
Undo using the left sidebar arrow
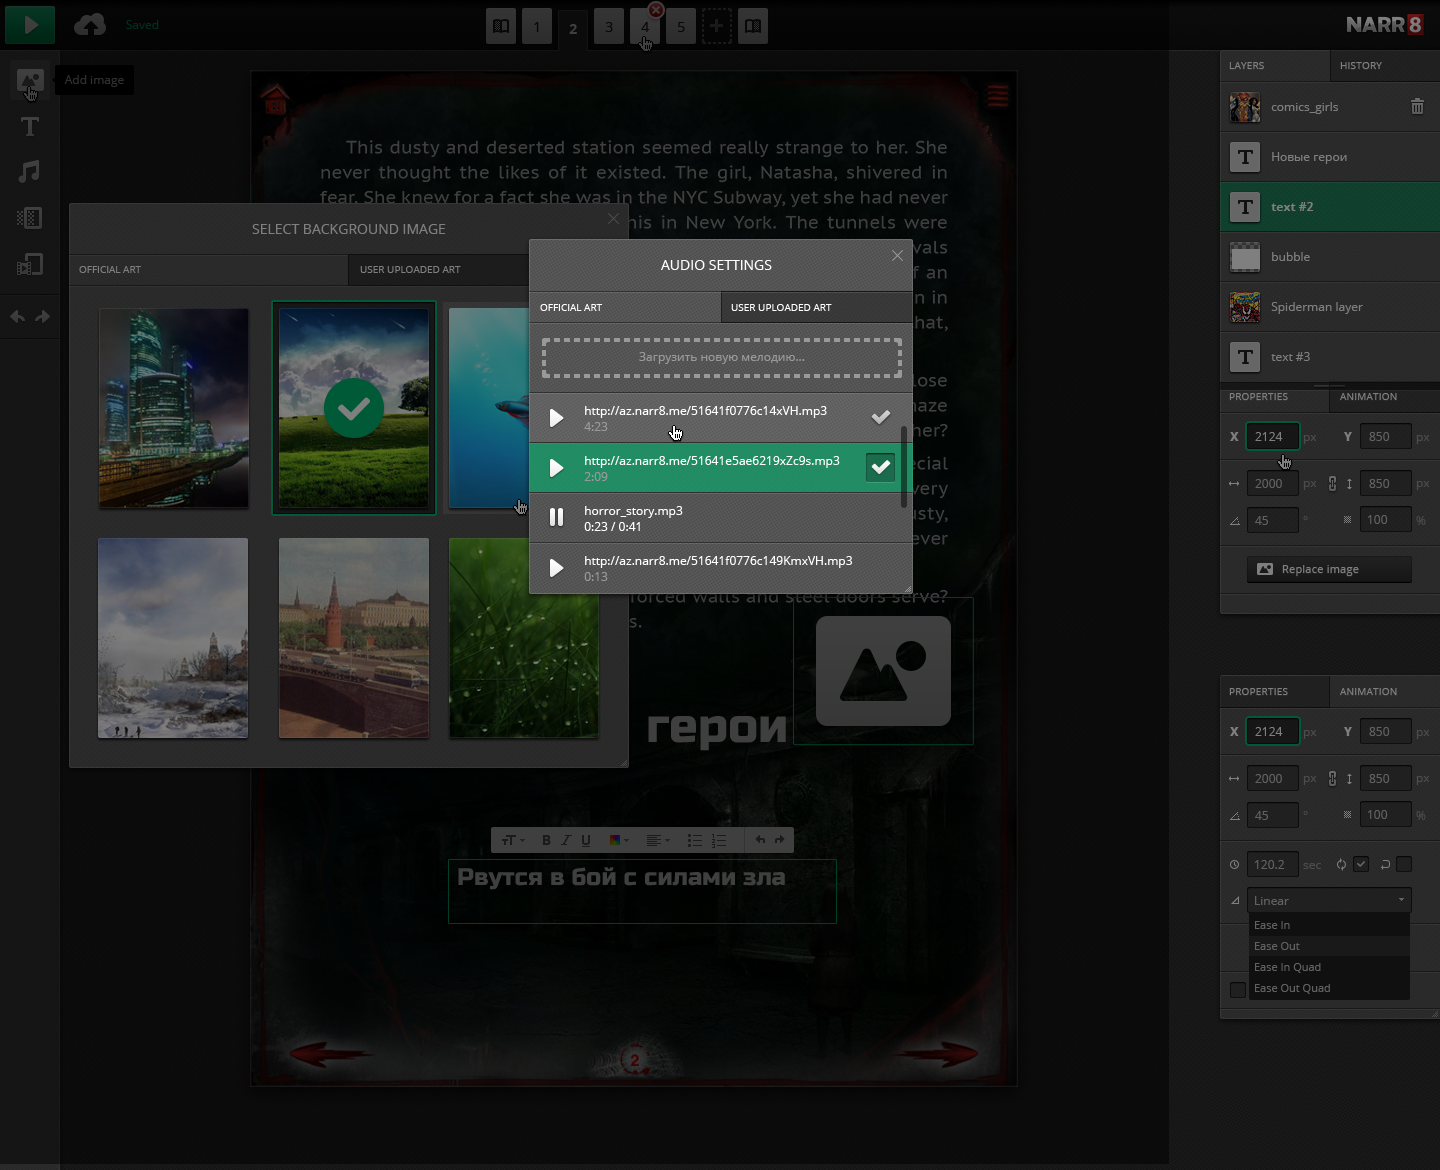(x=18, y=317)
